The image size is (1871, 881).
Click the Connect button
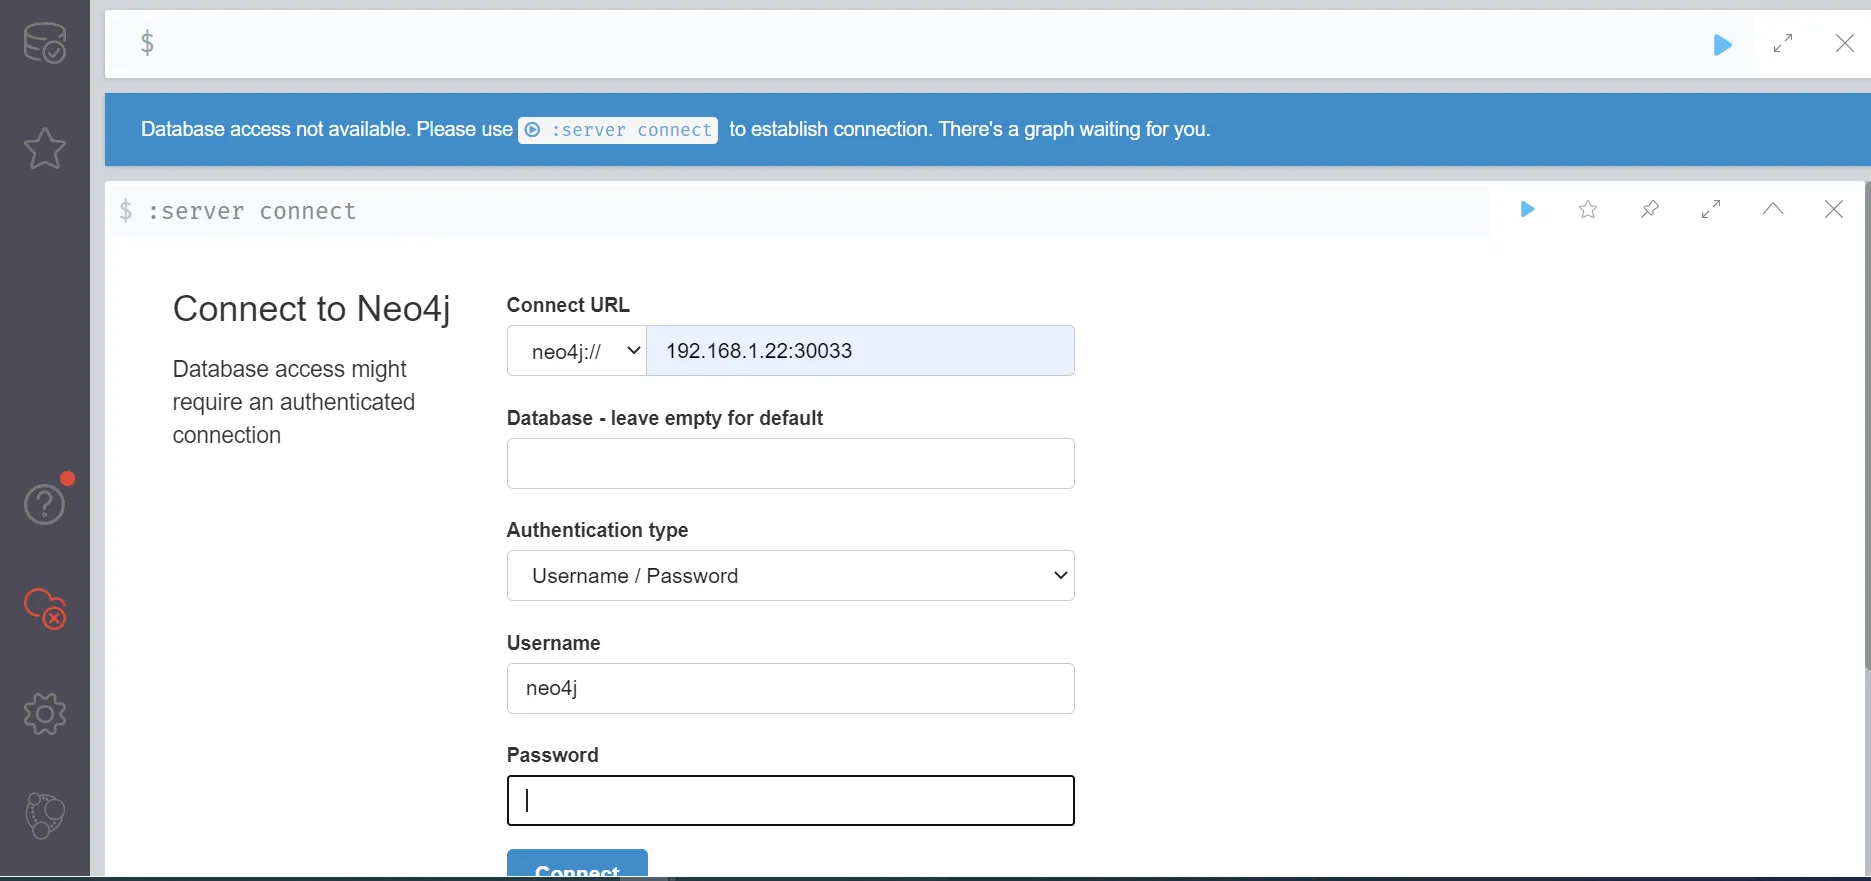[577, 865]
